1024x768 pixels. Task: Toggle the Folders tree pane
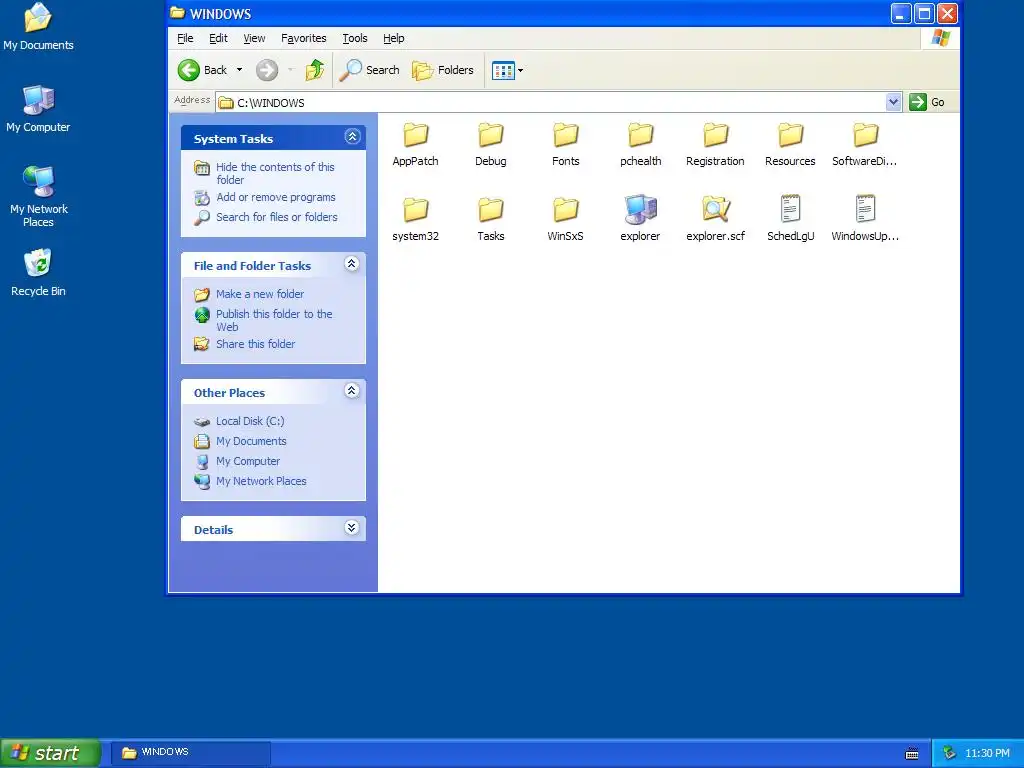(x=443, y=70)
